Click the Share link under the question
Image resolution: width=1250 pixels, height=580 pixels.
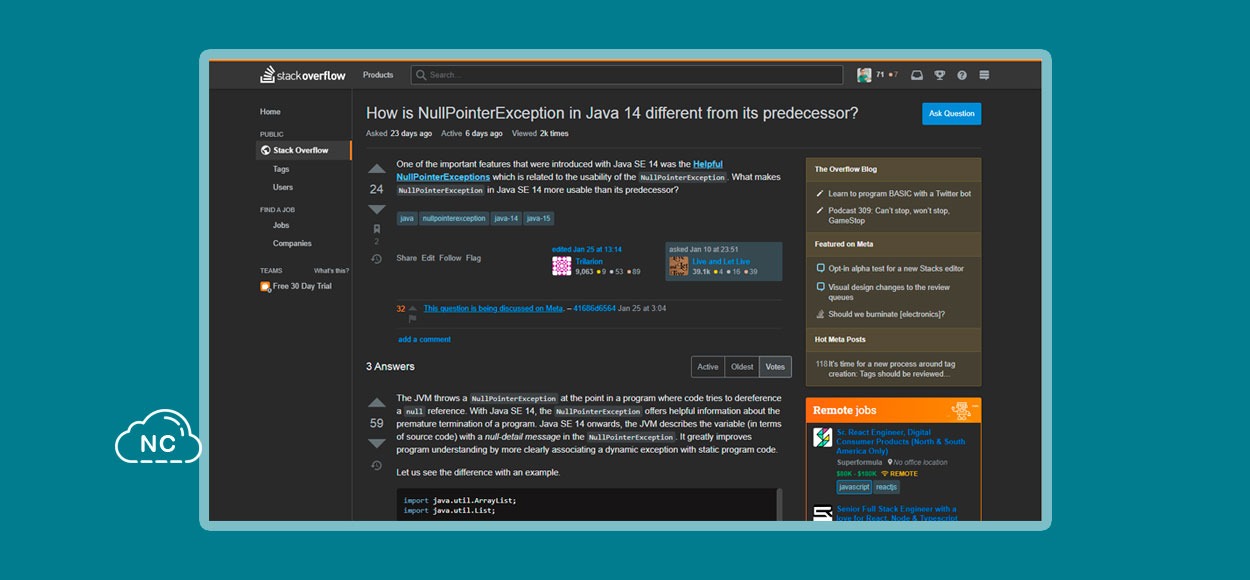[x=406, y=258]
